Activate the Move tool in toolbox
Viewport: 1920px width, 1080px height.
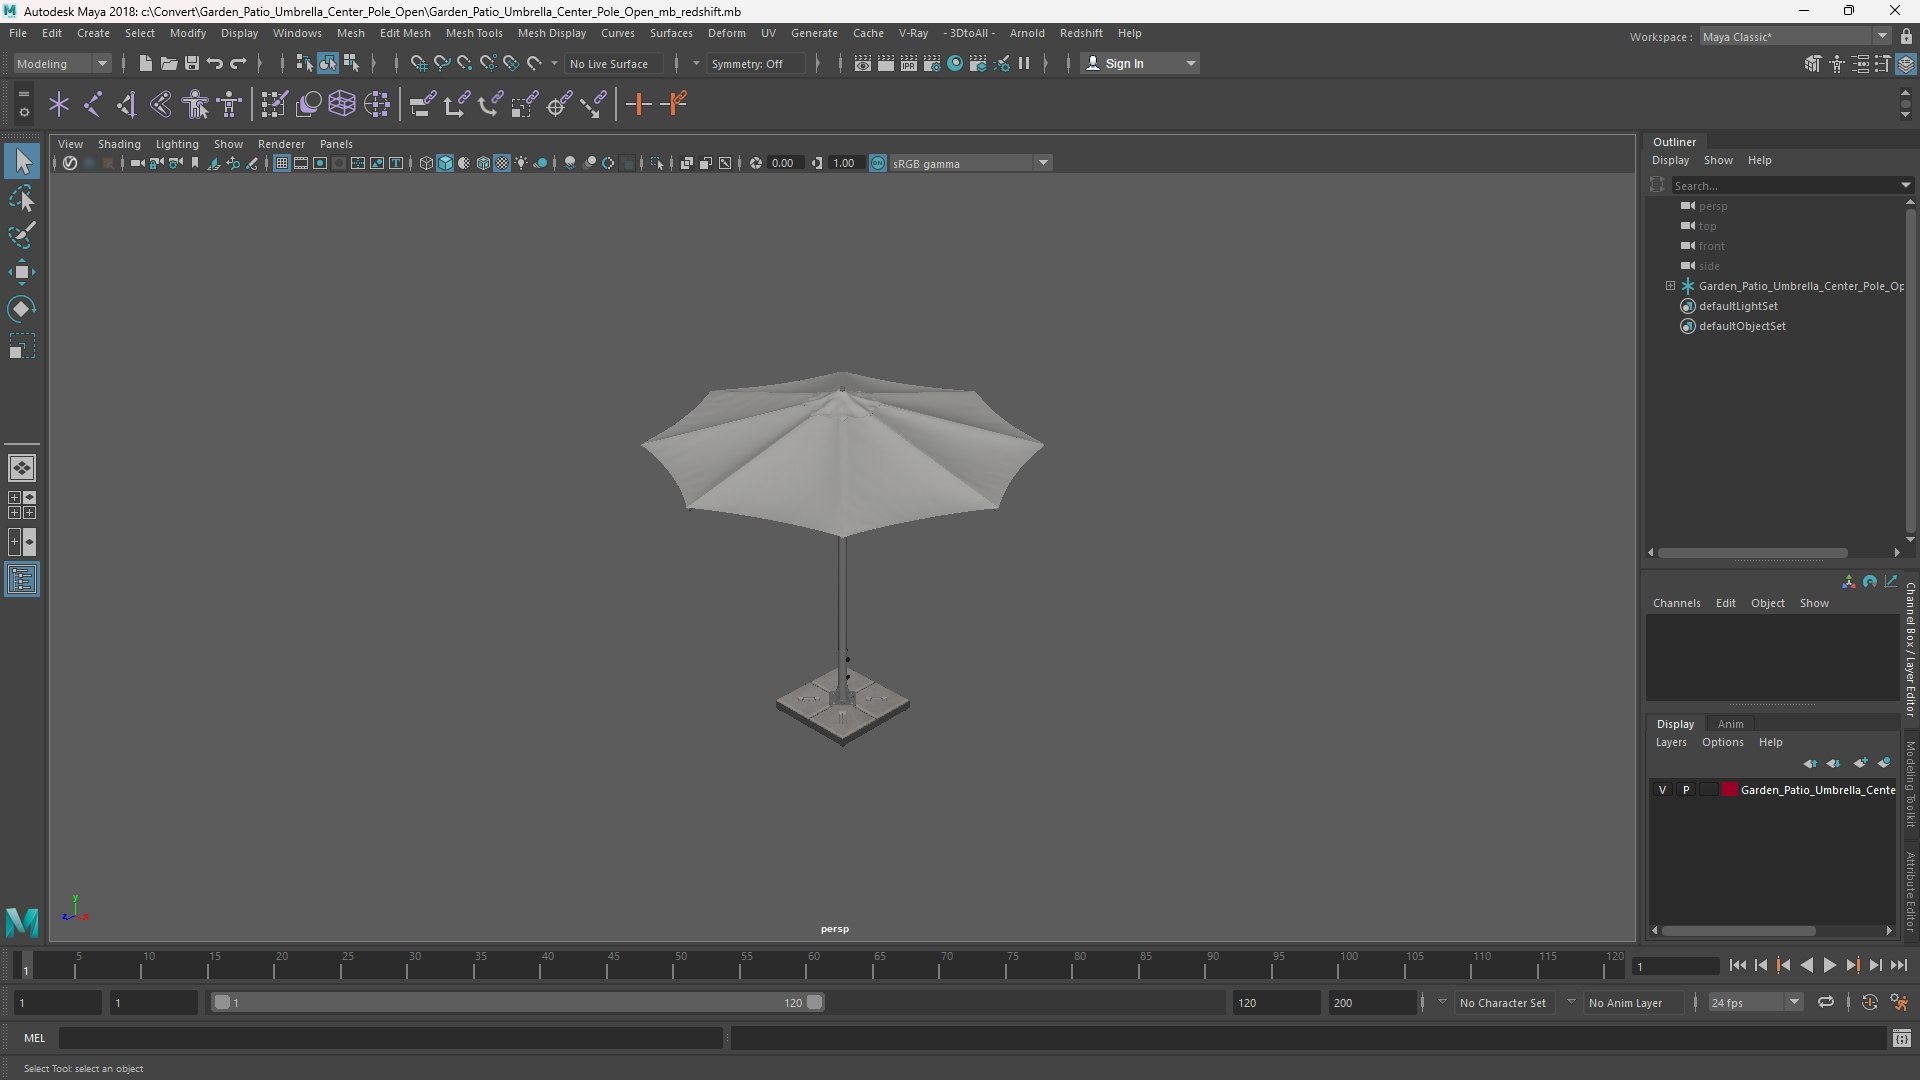click(22, 272)
